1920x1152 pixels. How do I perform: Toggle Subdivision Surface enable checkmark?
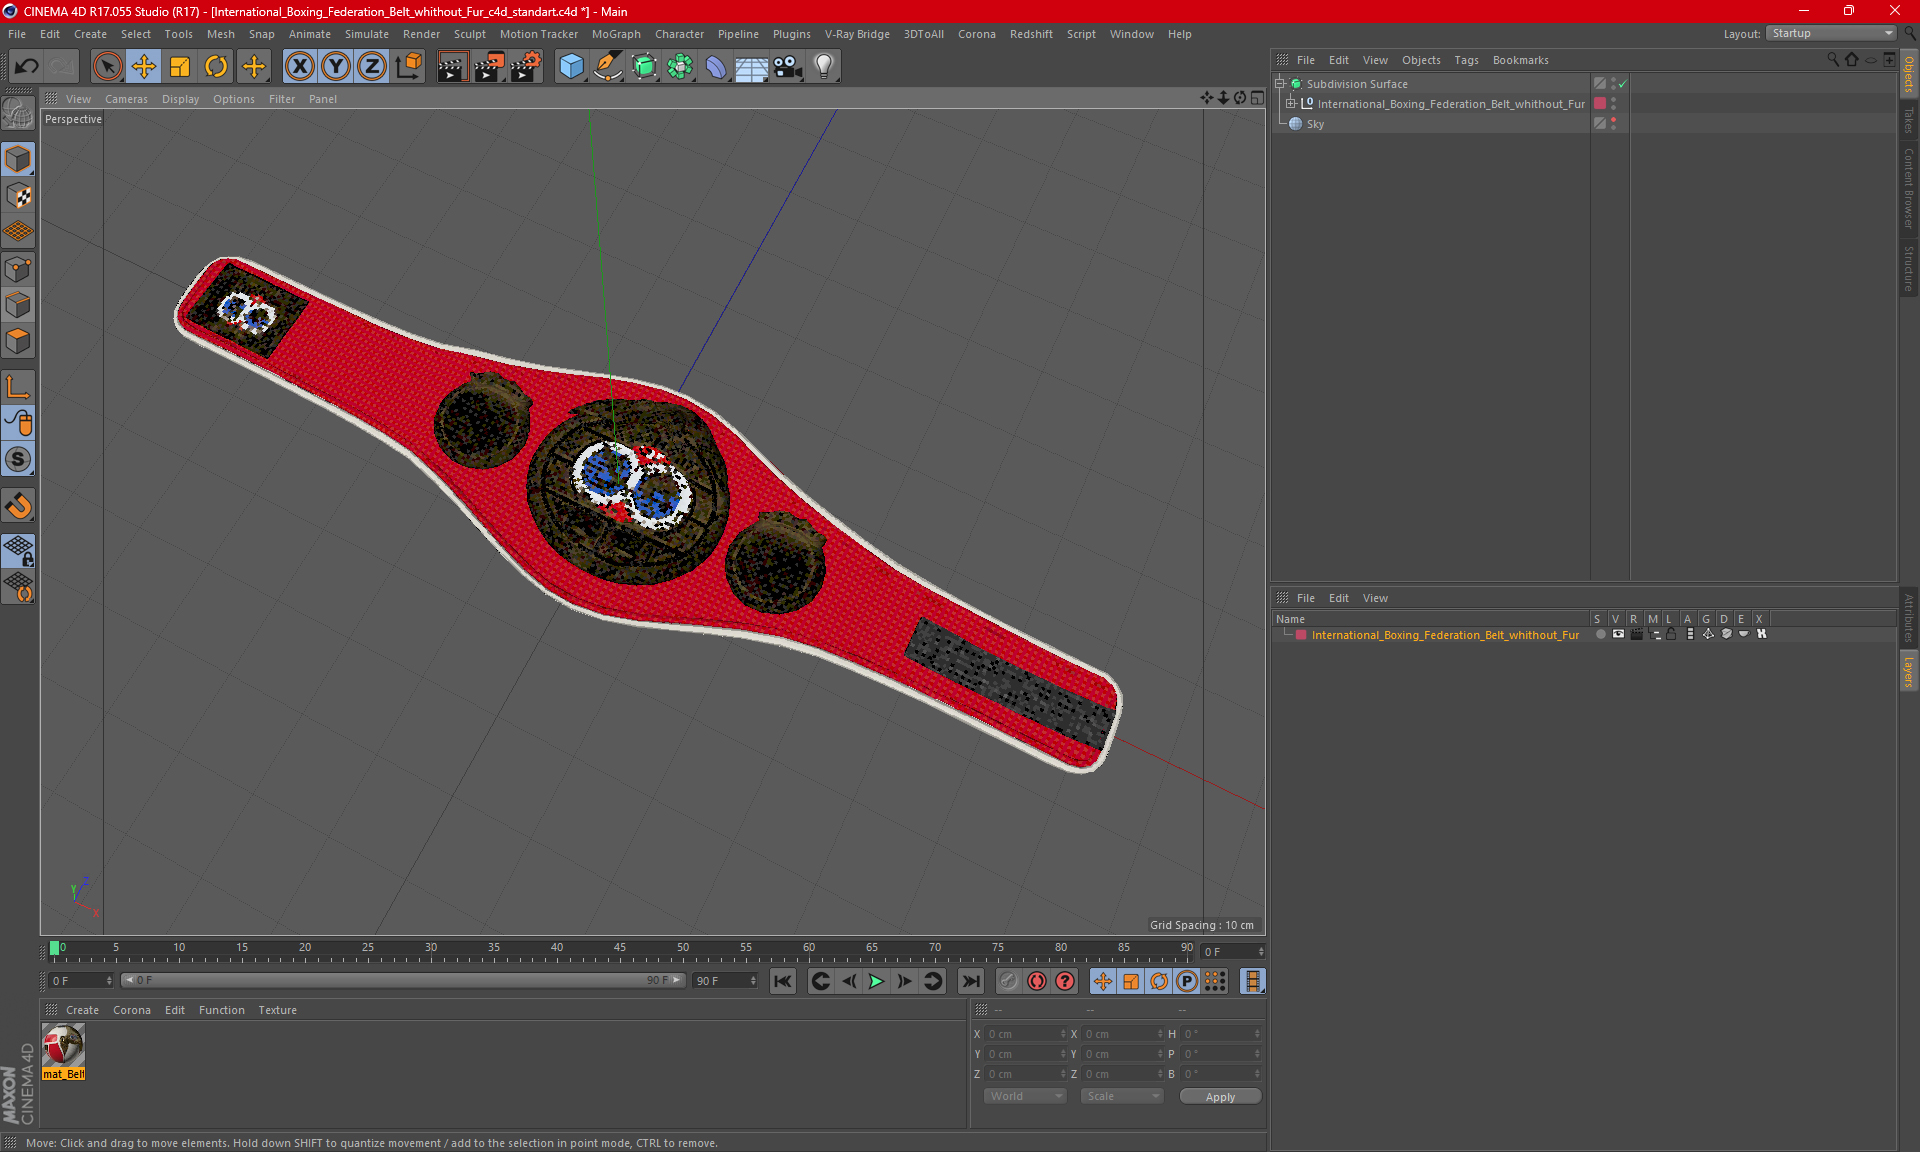1622,84
